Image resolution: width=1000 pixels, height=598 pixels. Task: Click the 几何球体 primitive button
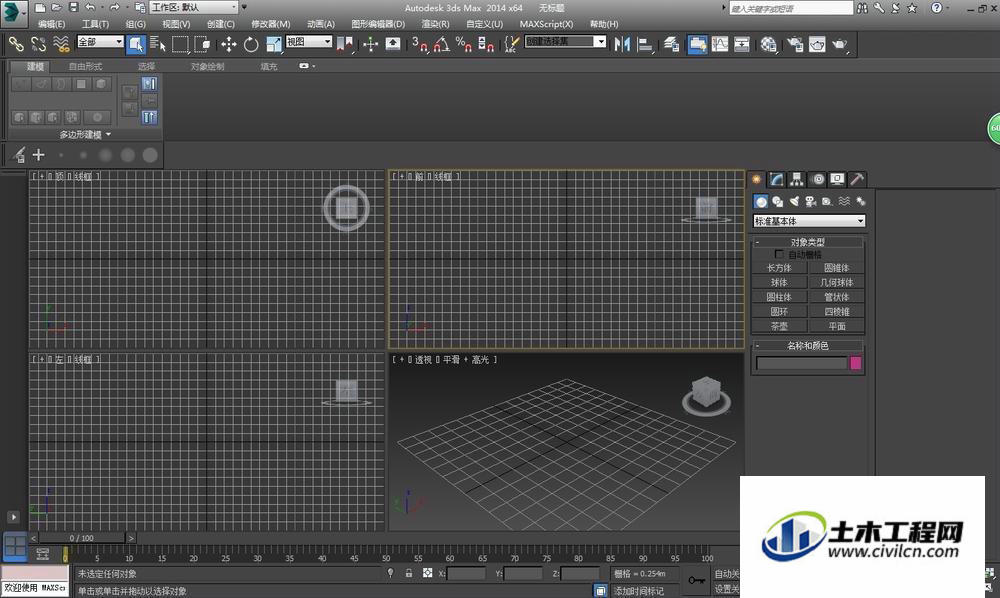point(837,282)
